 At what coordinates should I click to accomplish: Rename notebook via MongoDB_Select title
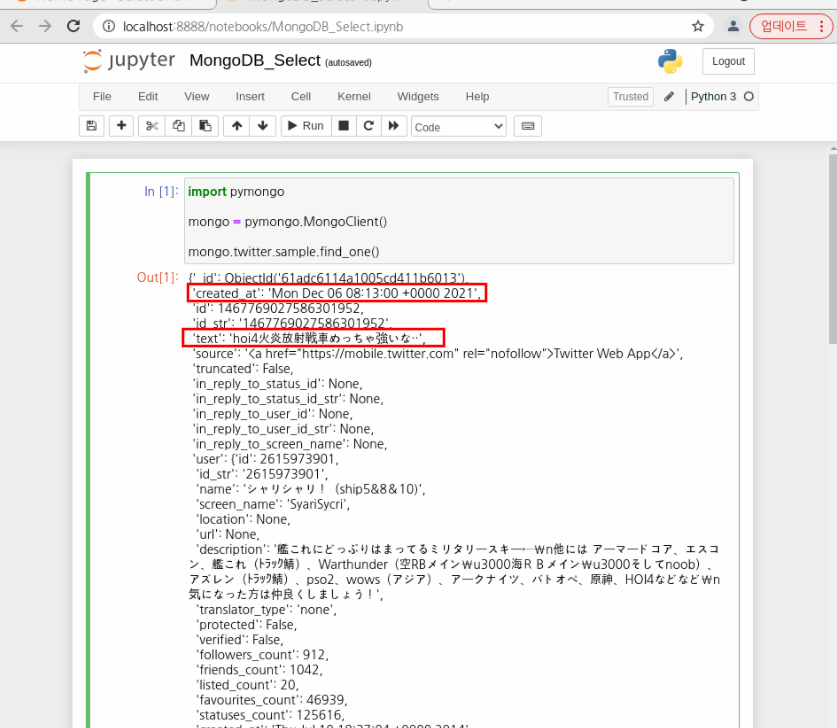[x=255, y=61]
